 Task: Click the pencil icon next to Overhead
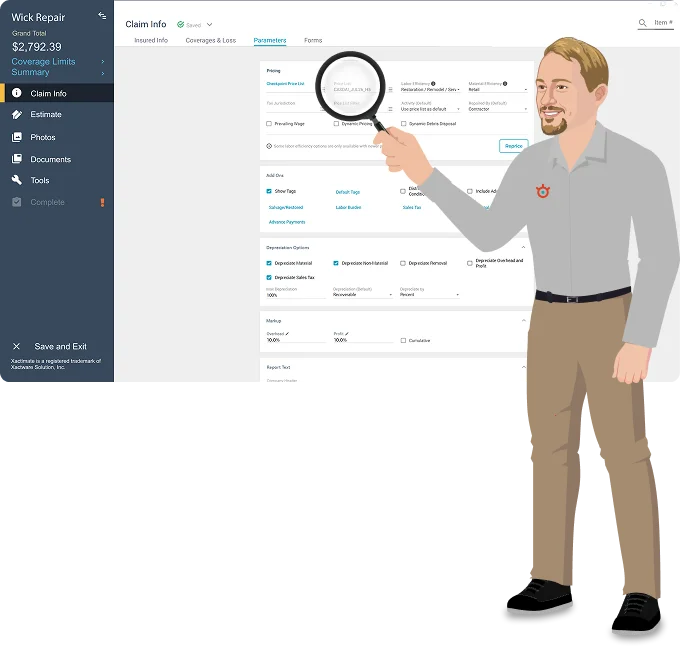click(x=288, y=334)
